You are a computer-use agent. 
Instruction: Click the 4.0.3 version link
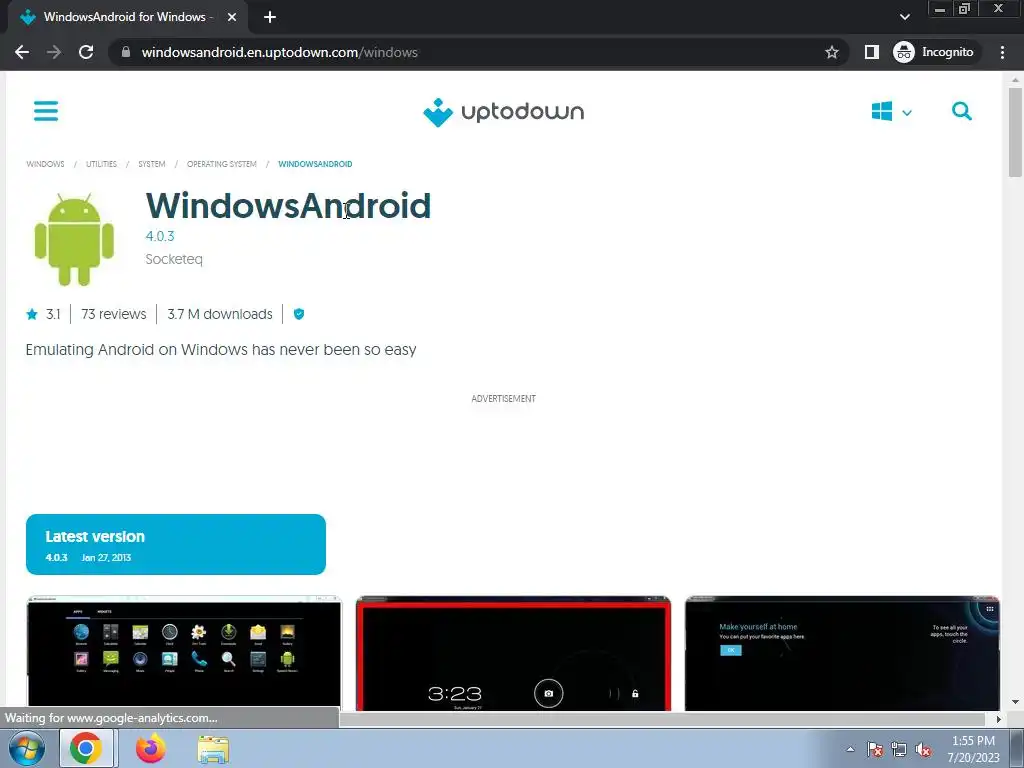[x=160, y=236]
